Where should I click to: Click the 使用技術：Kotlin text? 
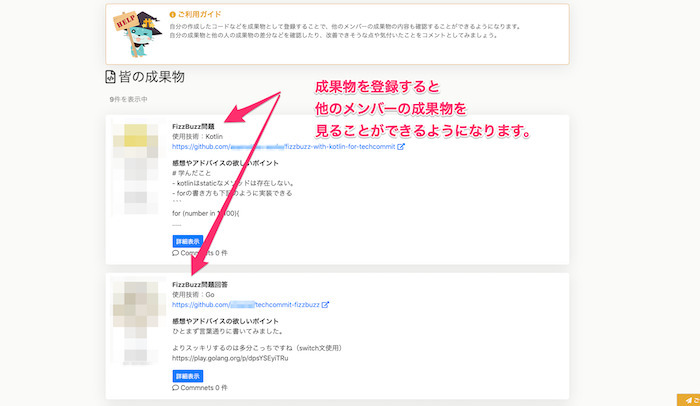point(197,137)
